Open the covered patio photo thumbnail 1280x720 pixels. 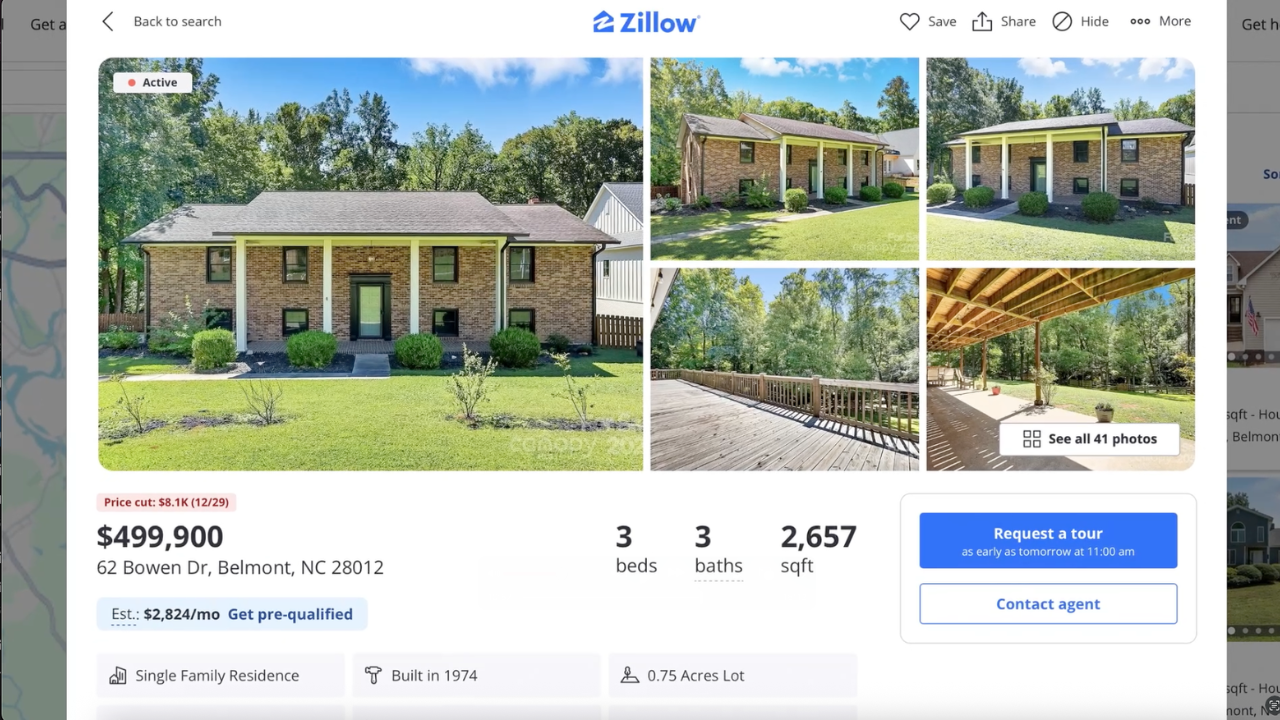[x=1060, y=369]
